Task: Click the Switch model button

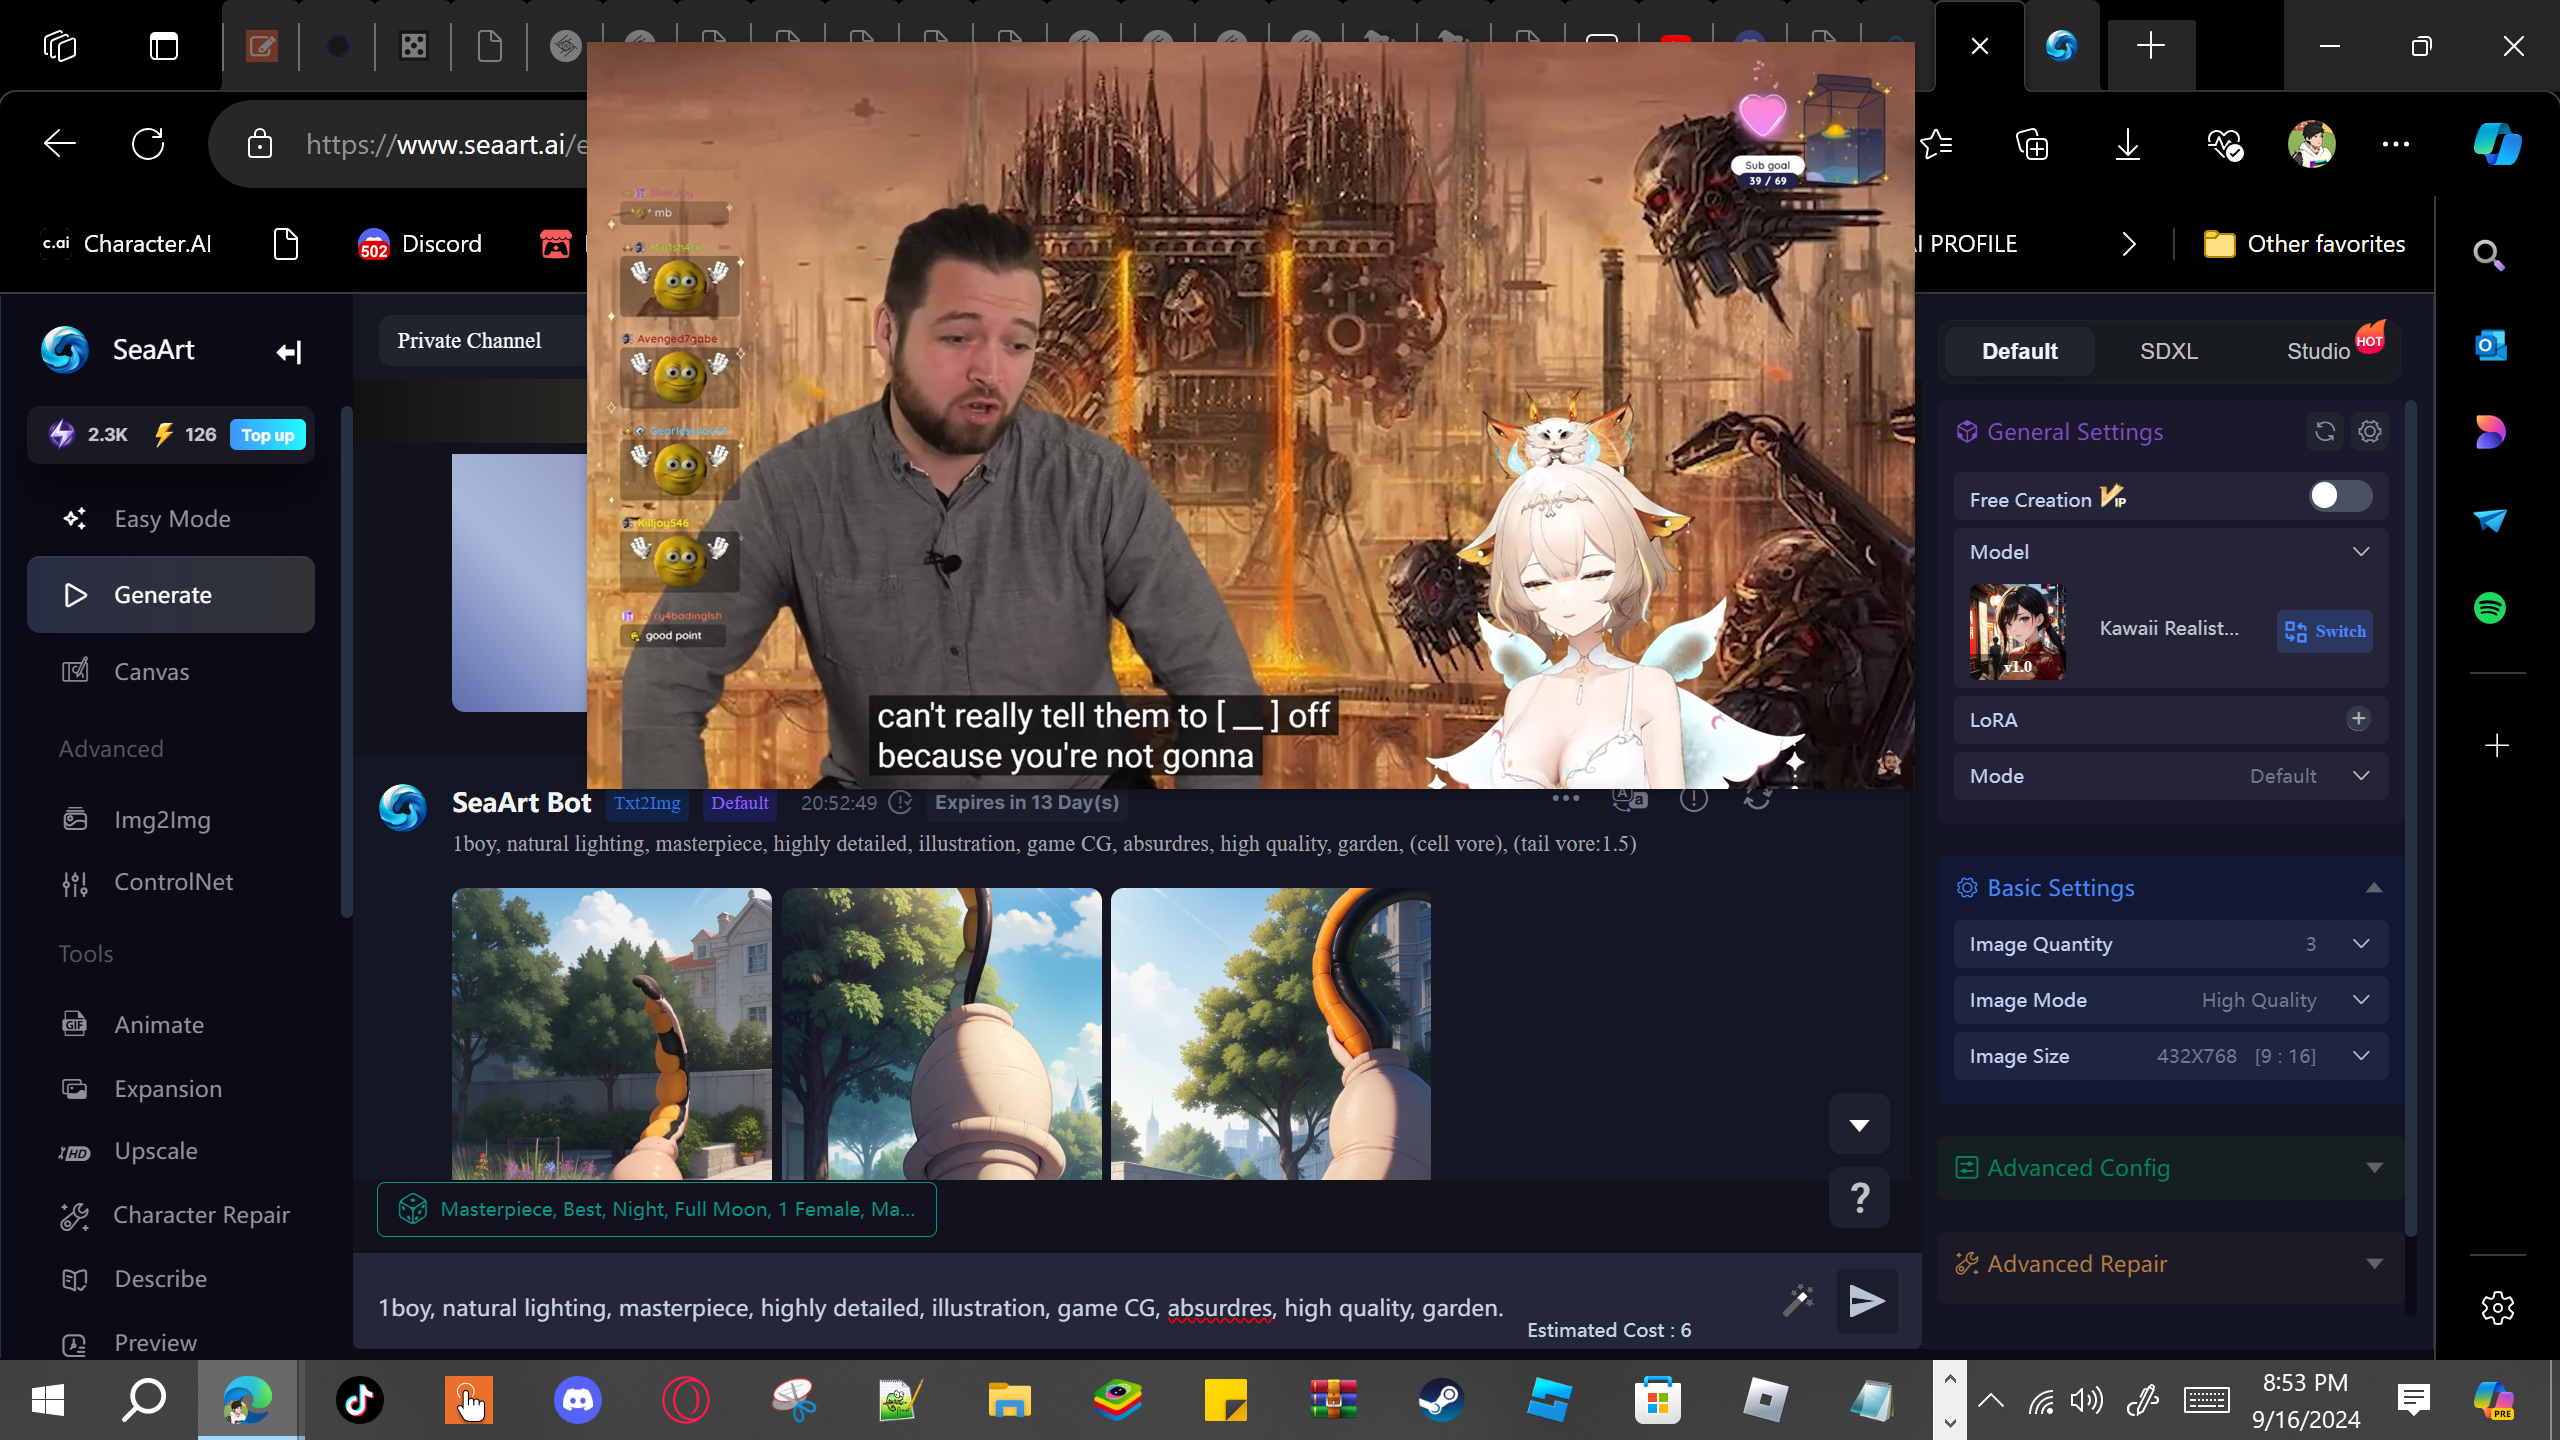Action: (x=2325, y=631)
